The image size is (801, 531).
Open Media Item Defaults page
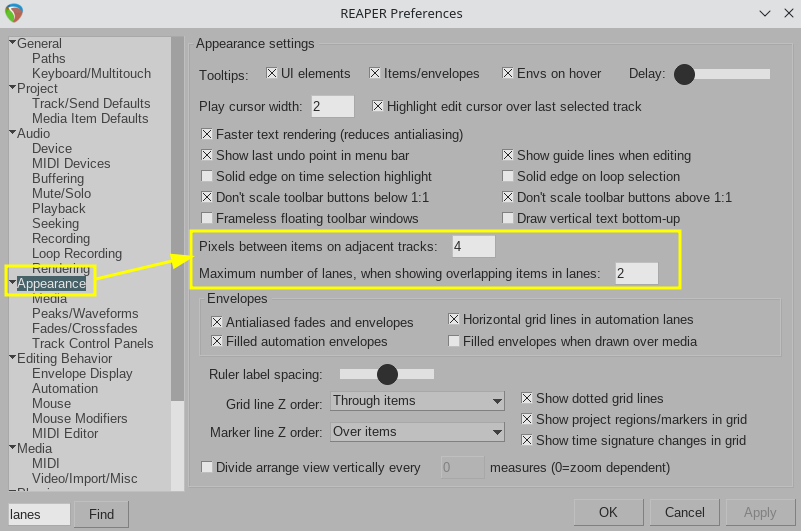coord(90,118)
